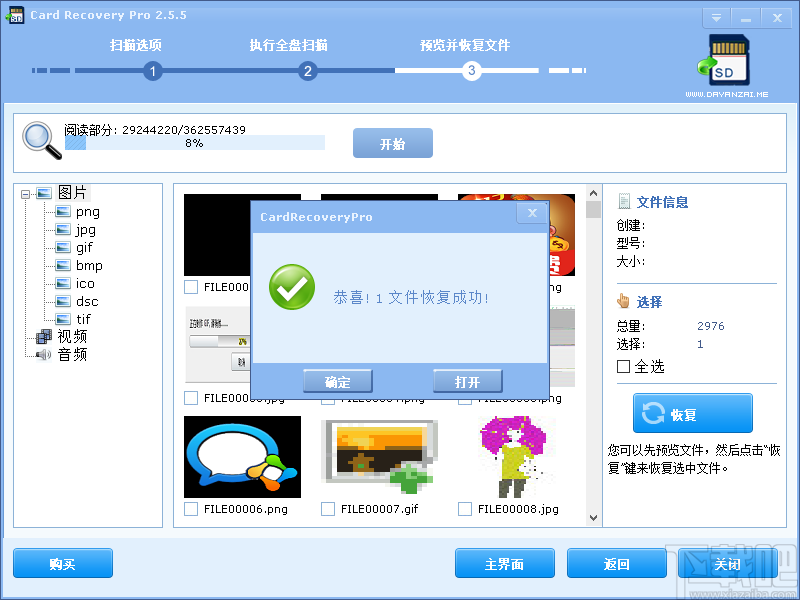This screenshot has height=600, width=800.
Task: Click the 选择 hand pointer icon
Action: [623, 301]
